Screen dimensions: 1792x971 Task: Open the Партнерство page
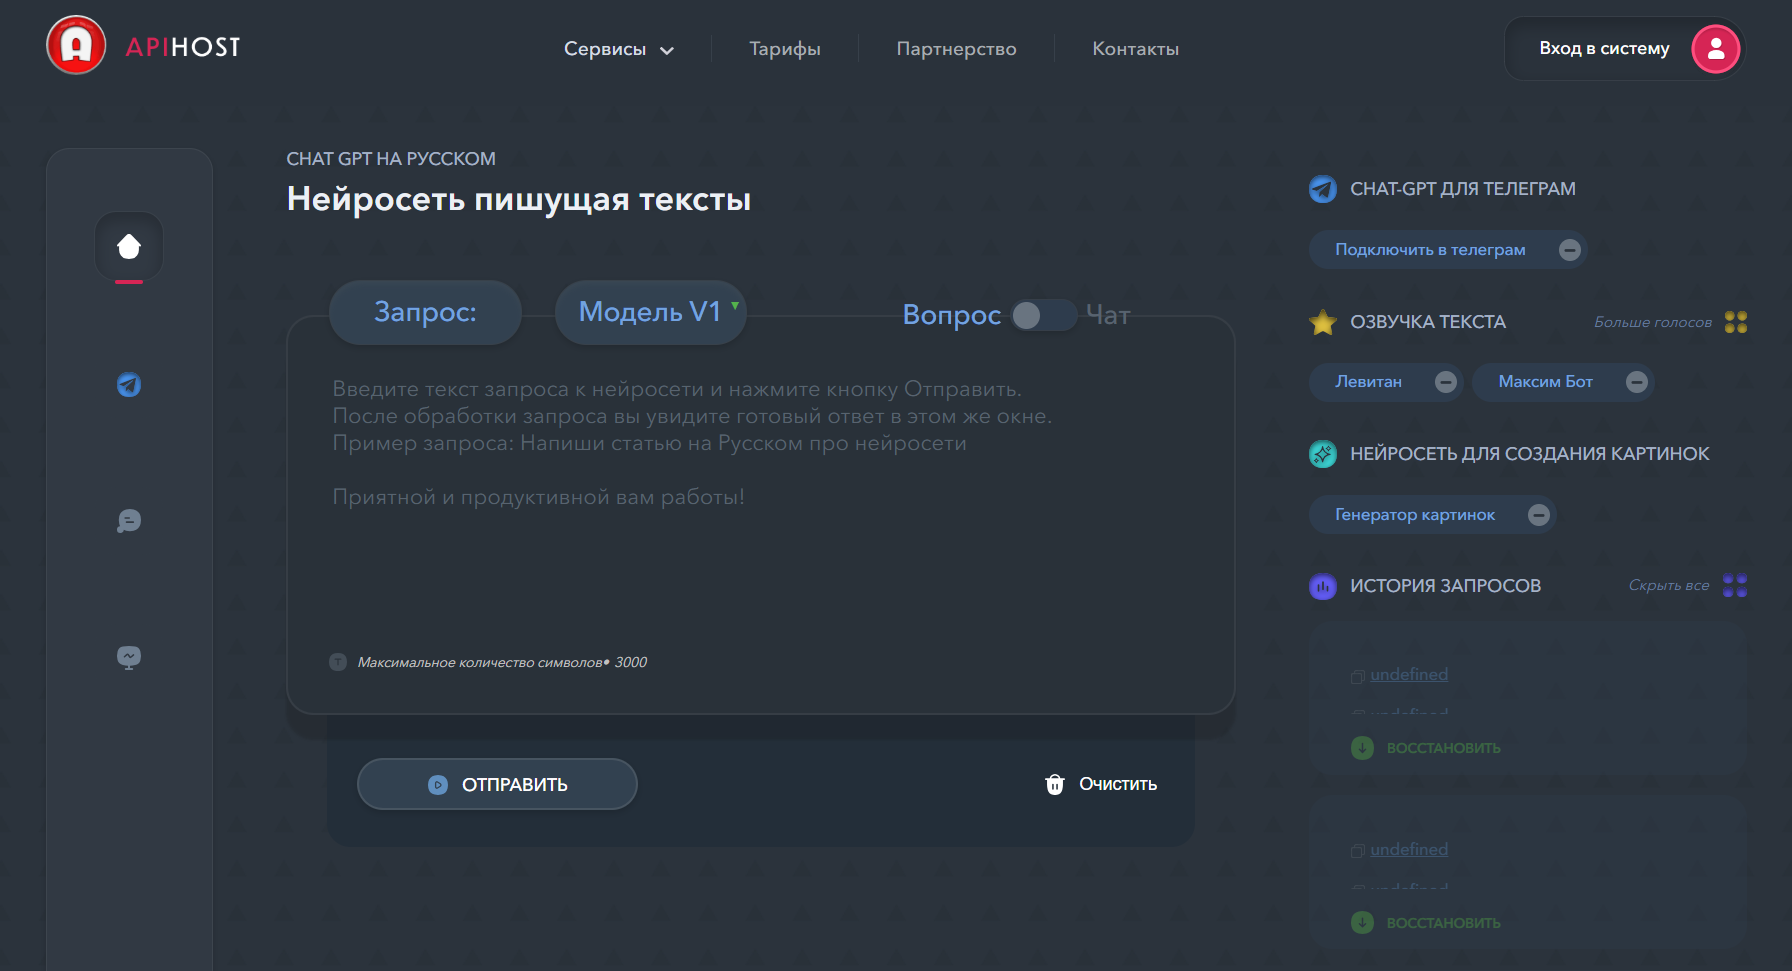(955, 48)
